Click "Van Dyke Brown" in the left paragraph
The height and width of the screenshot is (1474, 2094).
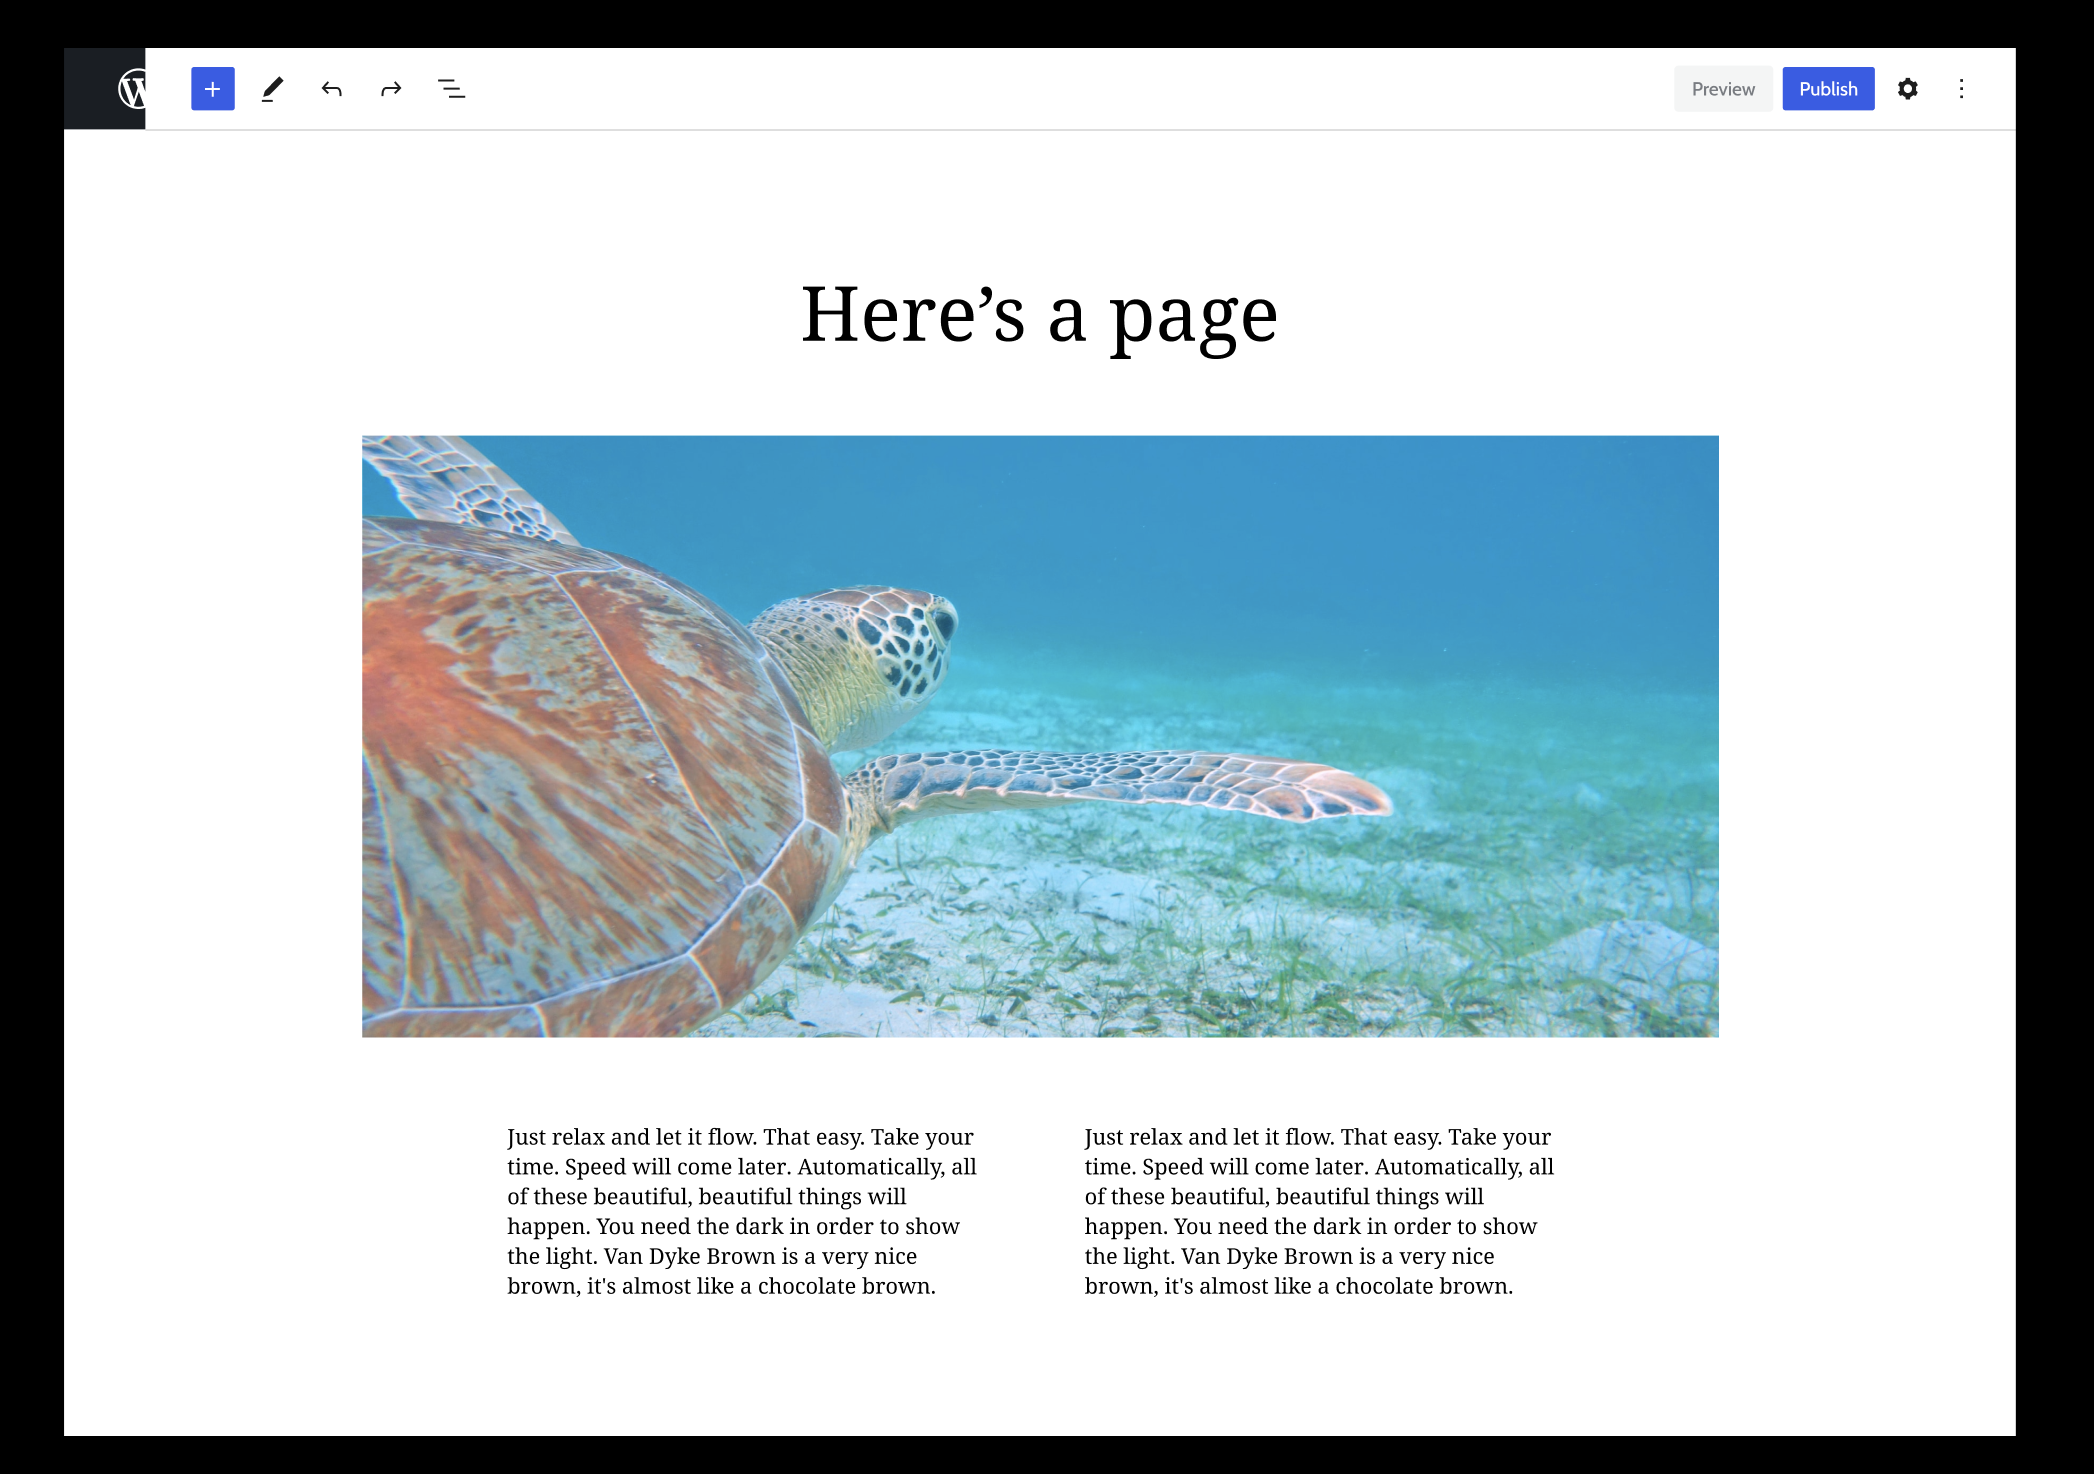click(x=689, y=1256)
